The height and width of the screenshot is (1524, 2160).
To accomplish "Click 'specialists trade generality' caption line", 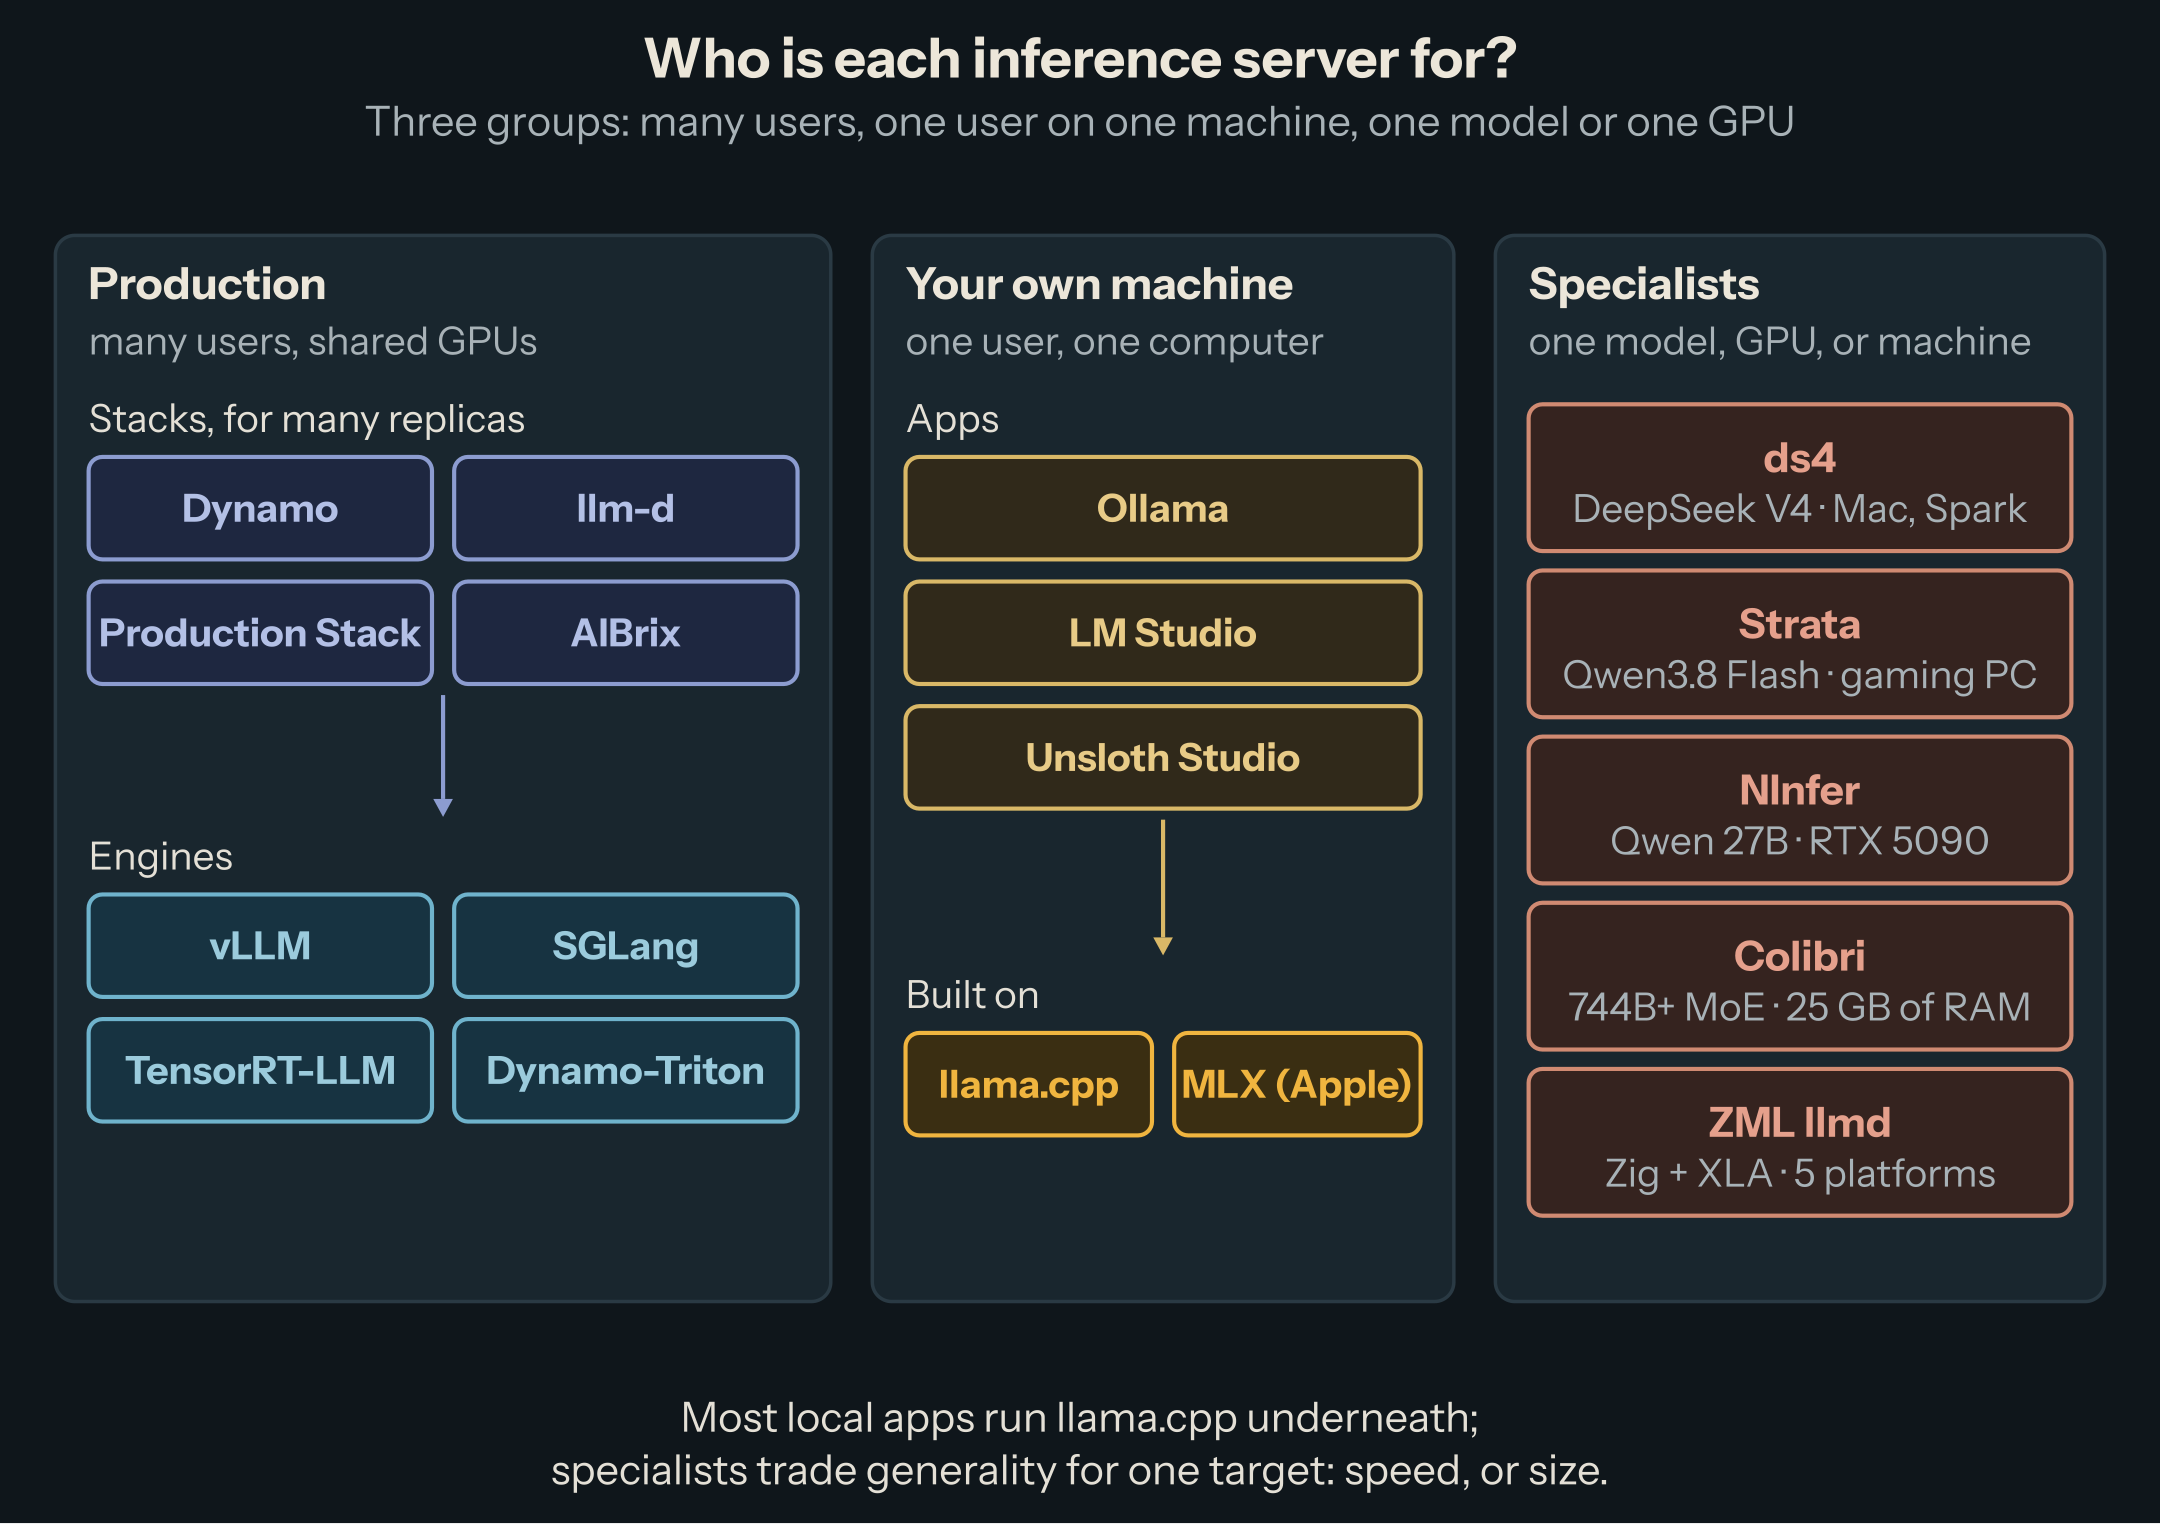I will [1080, 1471].
